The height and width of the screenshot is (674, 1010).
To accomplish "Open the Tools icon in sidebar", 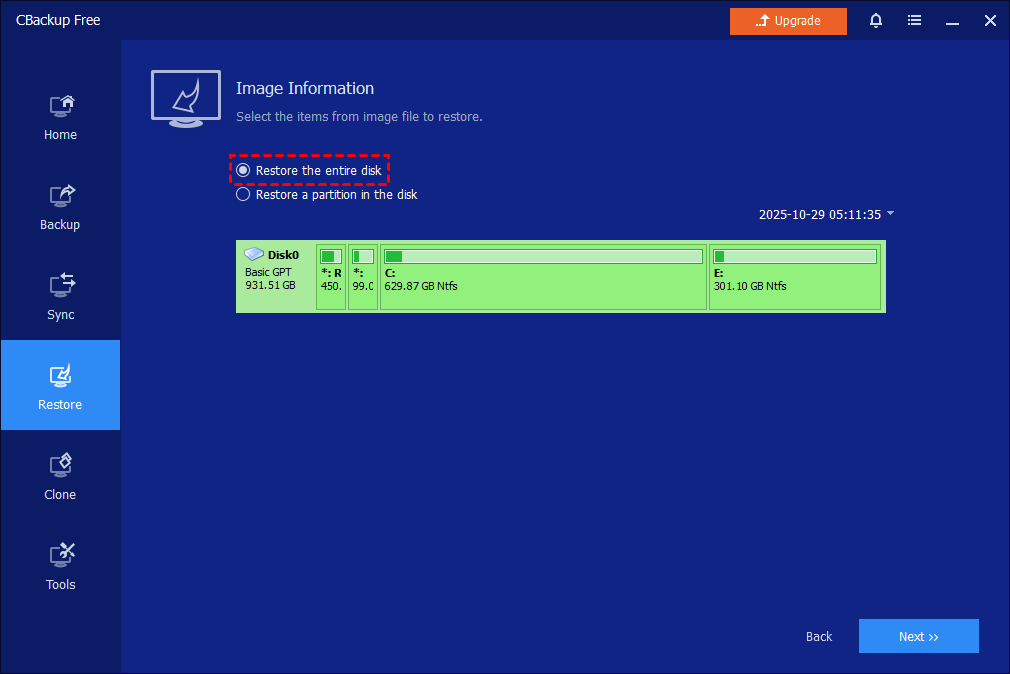I will (60, 556).
